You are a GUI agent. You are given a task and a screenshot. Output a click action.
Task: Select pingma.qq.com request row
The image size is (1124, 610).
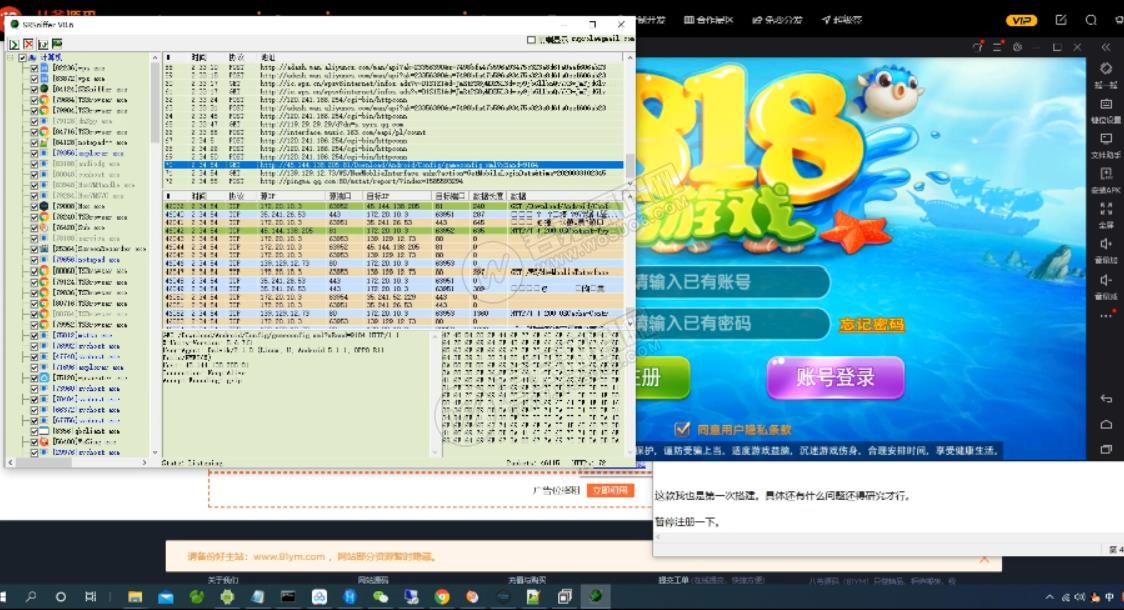[x=394, y=181]
